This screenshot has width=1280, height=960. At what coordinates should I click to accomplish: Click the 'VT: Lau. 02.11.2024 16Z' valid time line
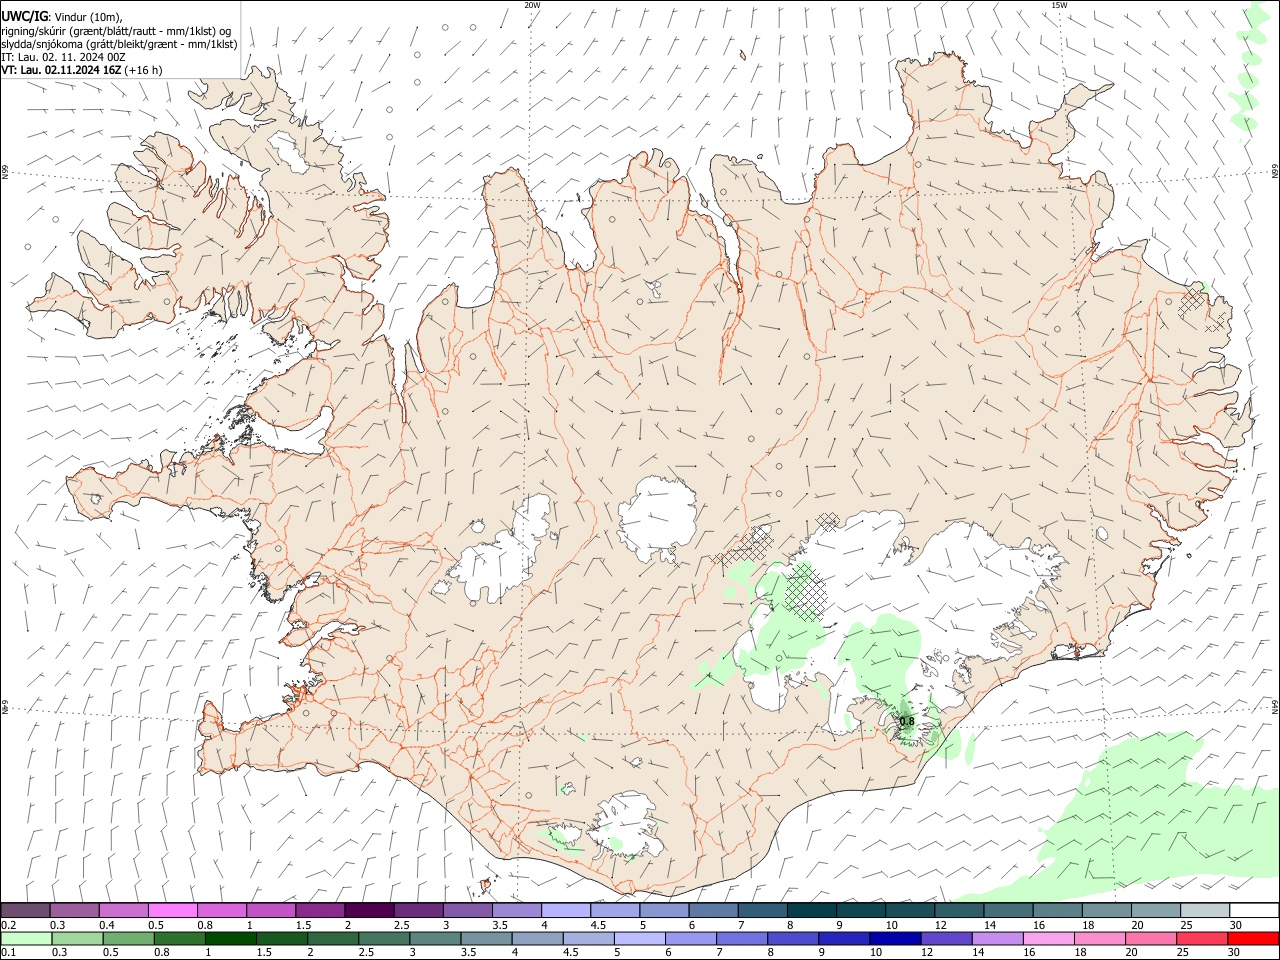point(62,70)
